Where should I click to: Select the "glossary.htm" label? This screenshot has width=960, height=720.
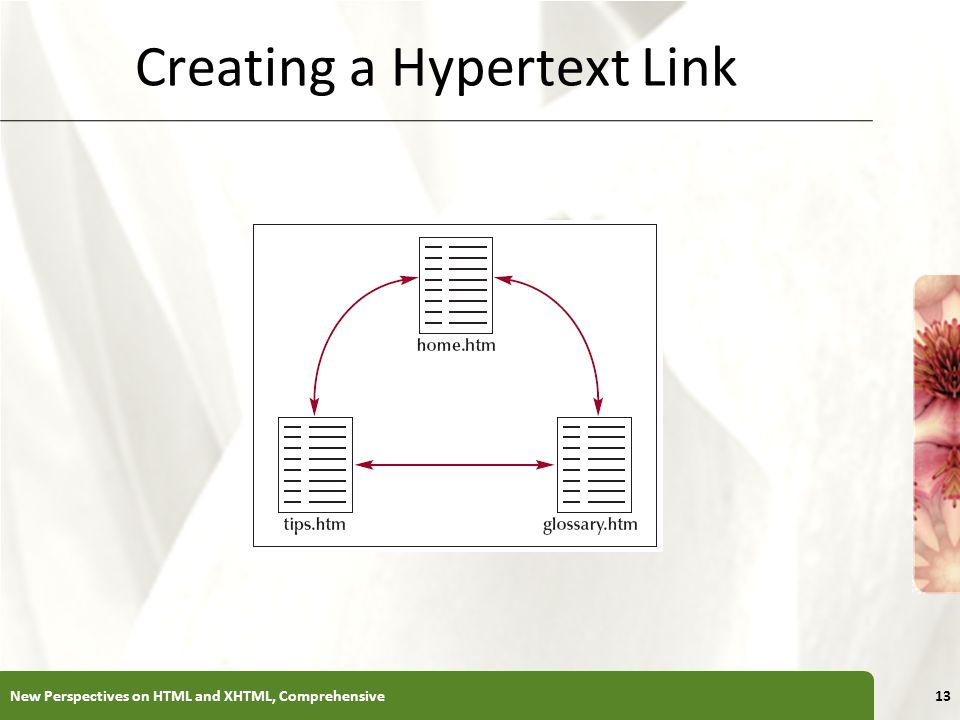590,525
